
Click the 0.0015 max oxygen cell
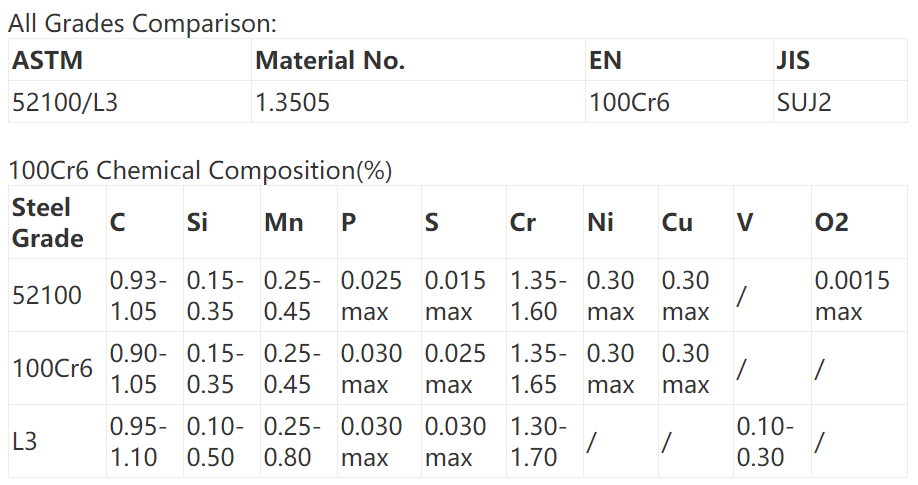coord(852,296)
